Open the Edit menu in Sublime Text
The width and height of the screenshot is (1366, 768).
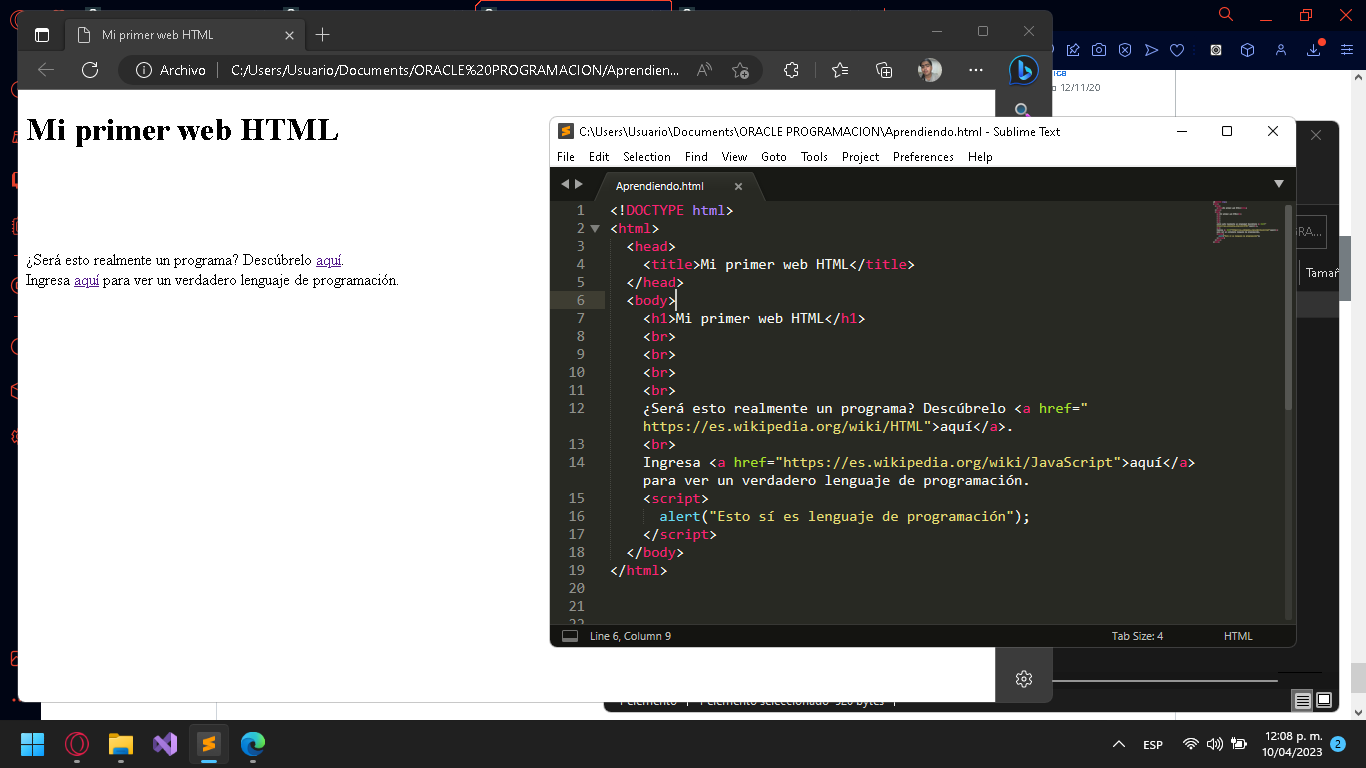(599, 157)
